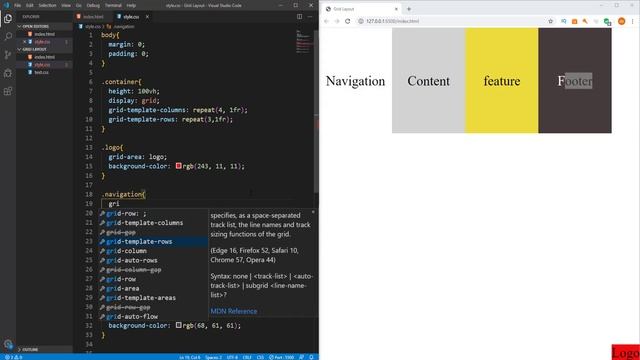The image size is (640, 360).
Task: Click the Chrome address bar URL
Action: click(x=392, y=21)
